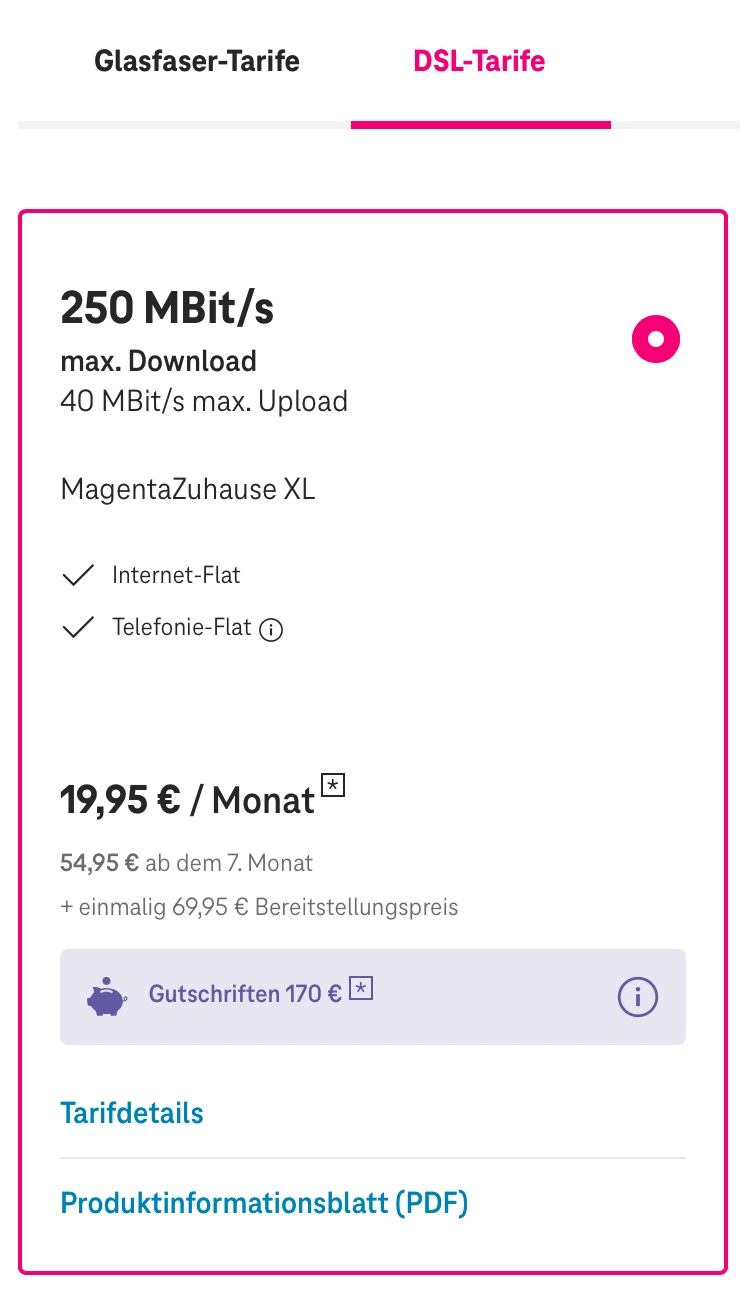Click the 19,95 € / Monat price

pyautogui.click(x=188, y=800)
